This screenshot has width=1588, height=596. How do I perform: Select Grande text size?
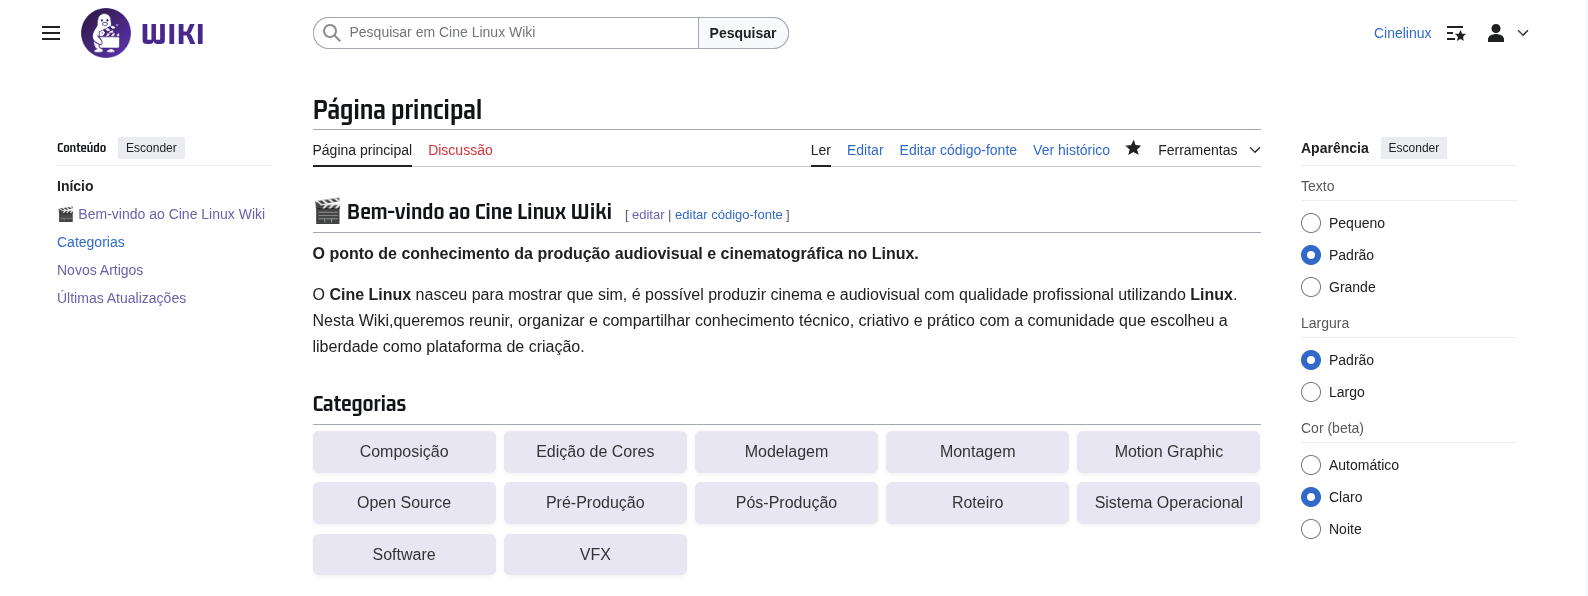pyautogui.click(x=1311, y=287)
